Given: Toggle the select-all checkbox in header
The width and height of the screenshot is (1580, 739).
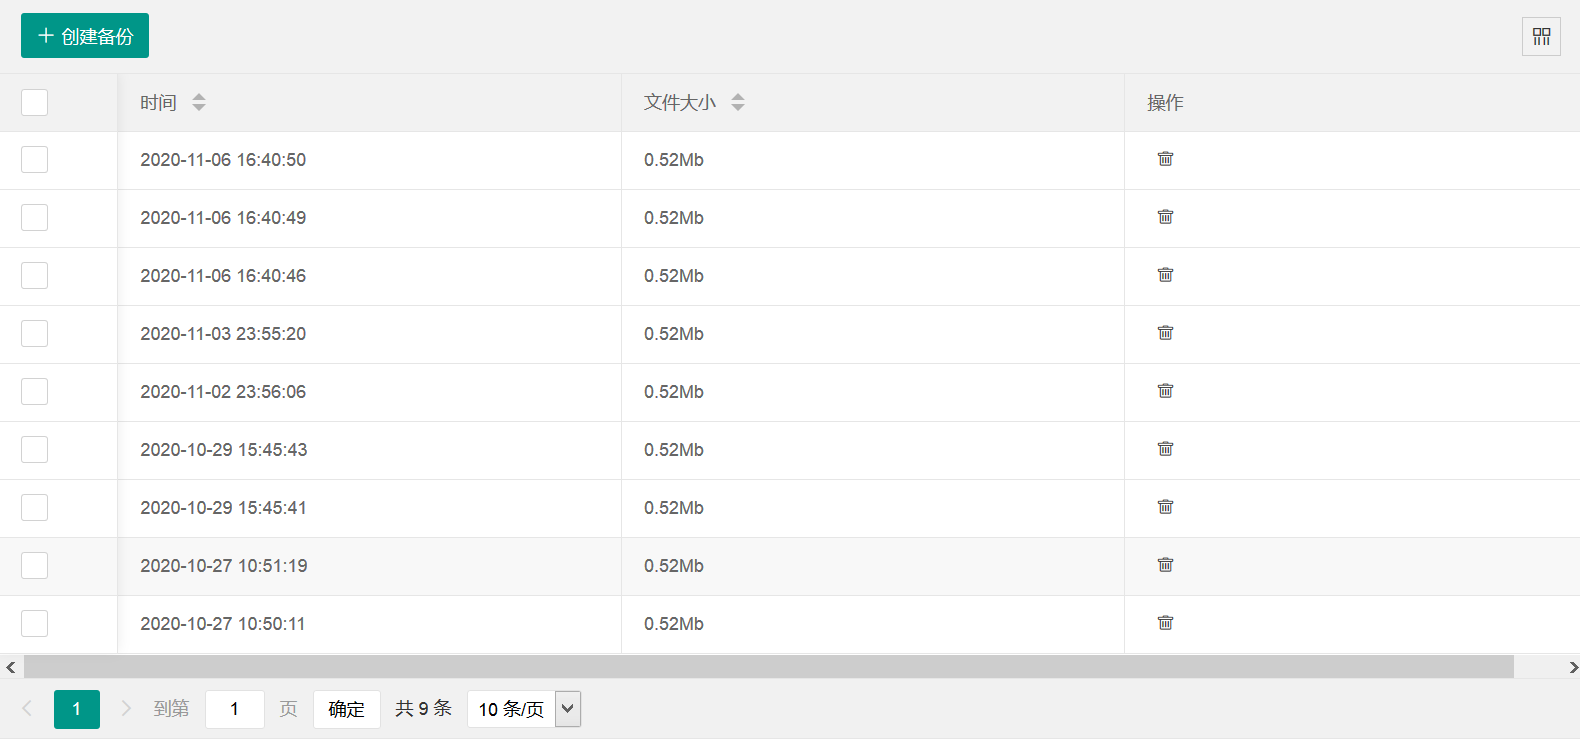Looking at the screenshot, I should [x=35, y=102].
